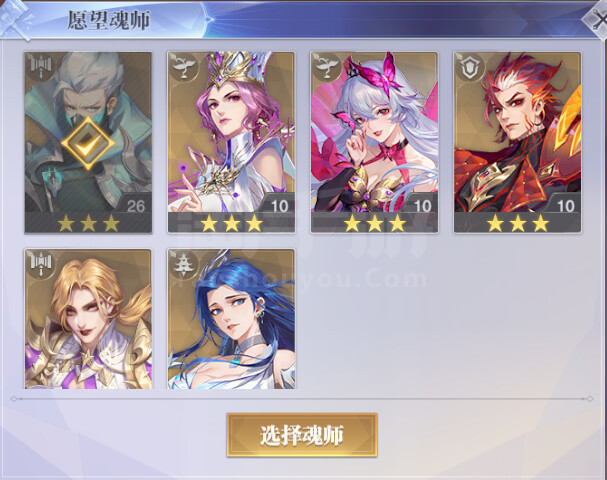
Task: Select the blonde golden-armored soul master card
Action: [88, 319]
